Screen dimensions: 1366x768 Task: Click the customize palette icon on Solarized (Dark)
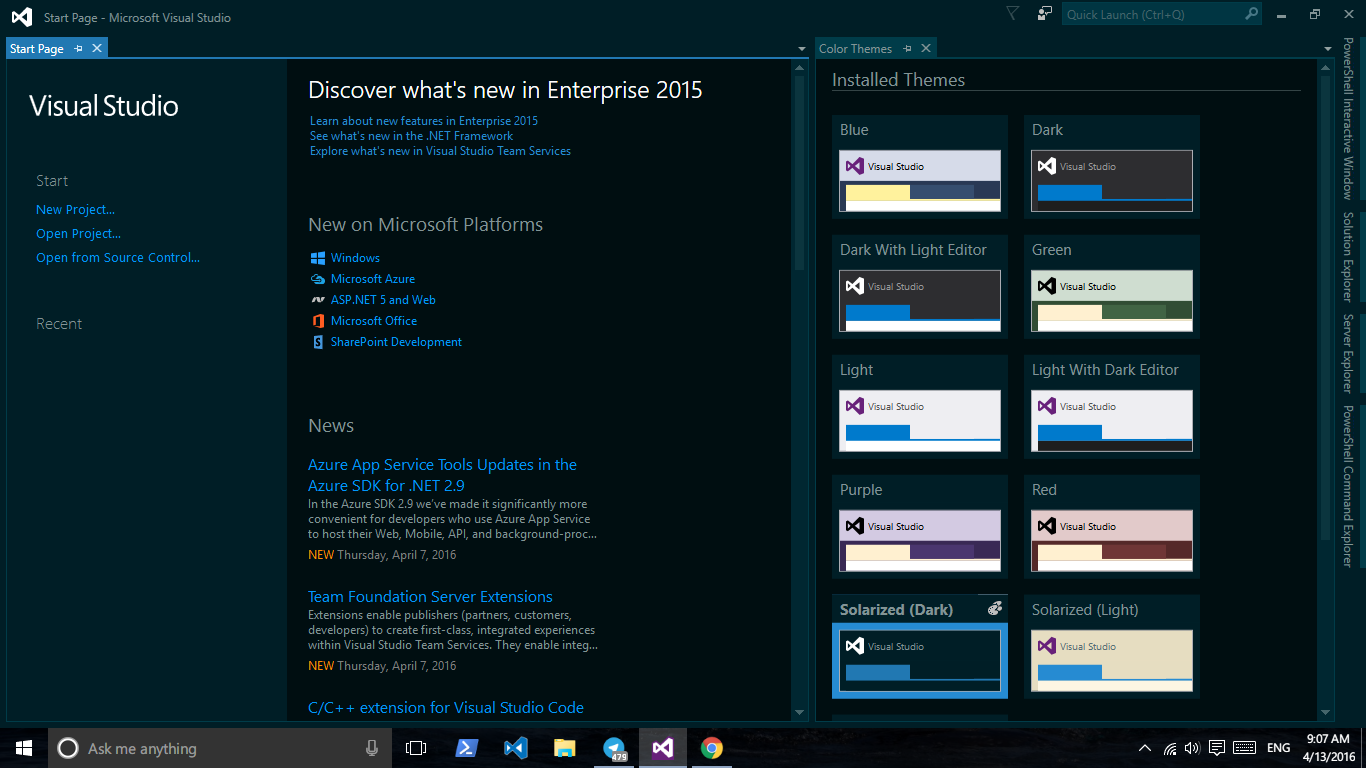pyautogui.click(x=994, y=609)
